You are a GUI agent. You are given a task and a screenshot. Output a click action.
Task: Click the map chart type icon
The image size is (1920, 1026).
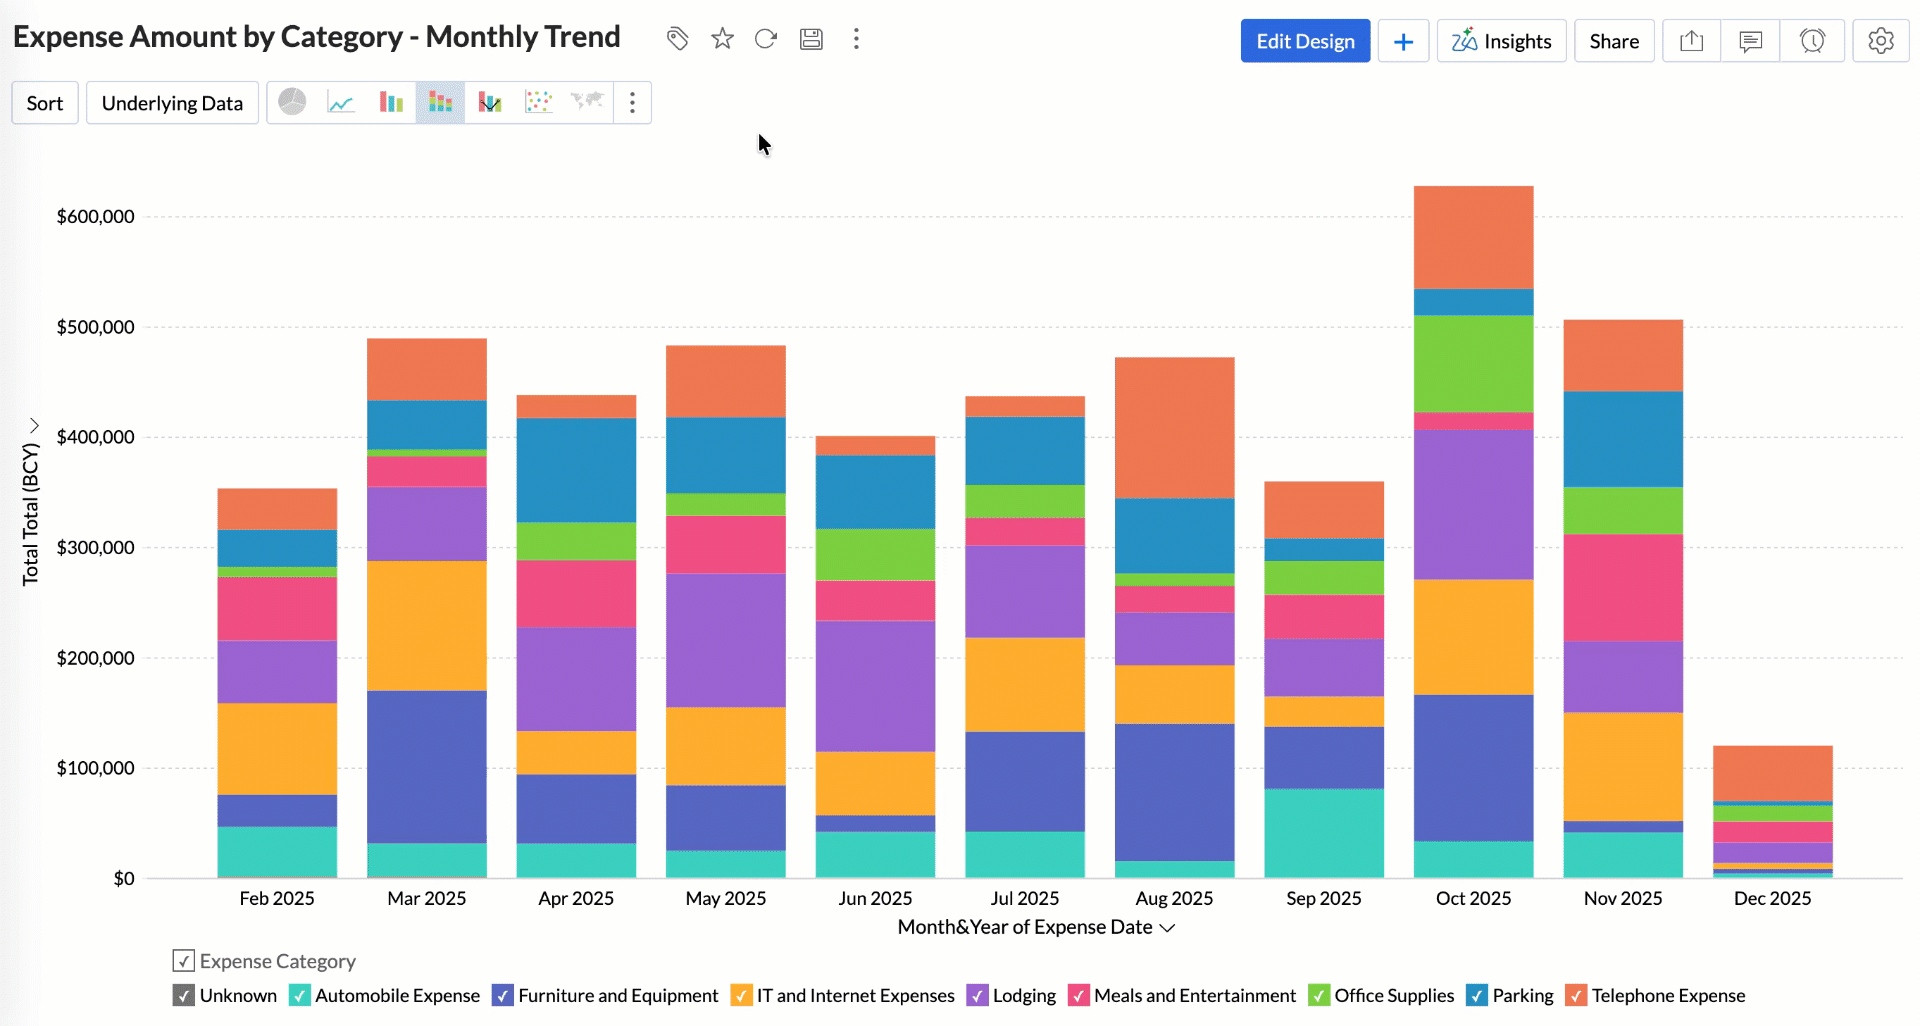click(587, 102)
